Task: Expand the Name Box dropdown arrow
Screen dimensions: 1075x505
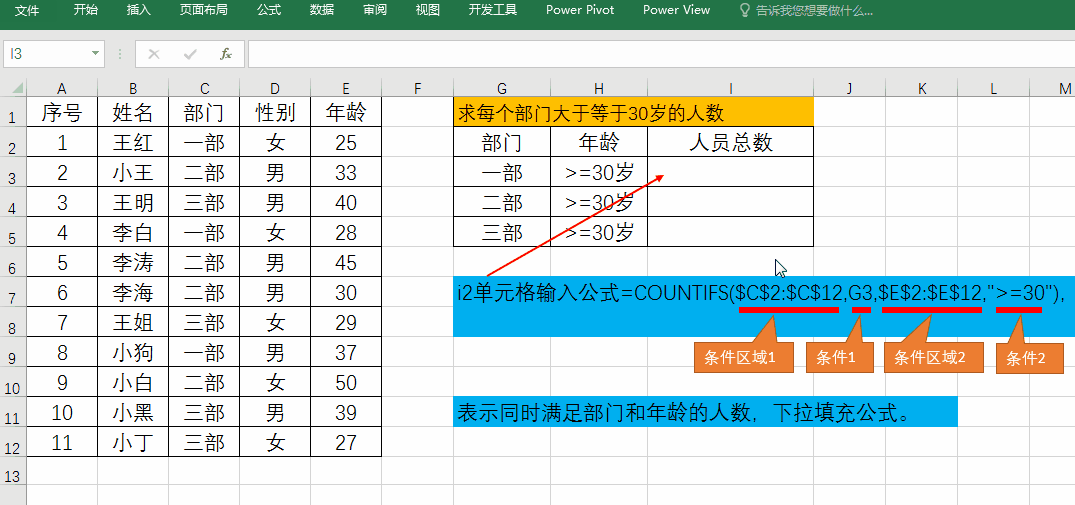Action: (95, 54)
